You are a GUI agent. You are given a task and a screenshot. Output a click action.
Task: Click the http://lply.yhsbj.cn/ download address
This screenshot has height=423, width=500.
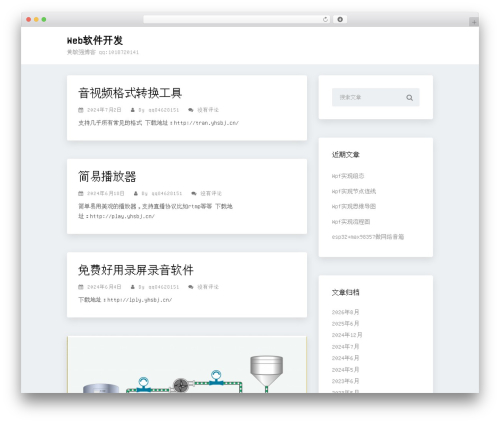pyautogui.click(x=139, y=300)
